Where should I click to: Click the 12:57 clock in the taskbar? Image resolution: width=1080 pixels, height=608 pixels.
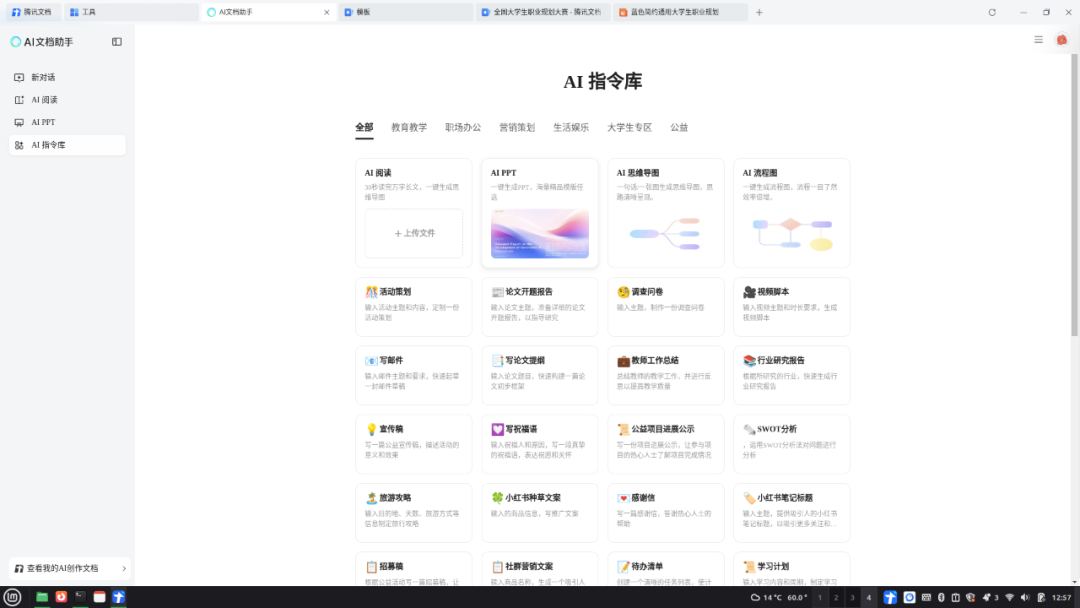(1061, 598)
